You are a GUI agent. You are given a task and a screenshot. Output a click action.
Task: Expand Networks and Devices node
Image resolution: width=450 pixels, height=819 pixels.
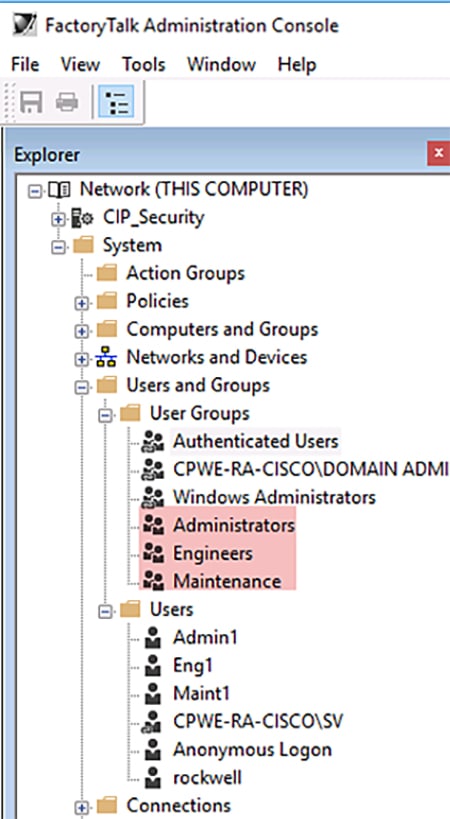[x=81, y=360]
